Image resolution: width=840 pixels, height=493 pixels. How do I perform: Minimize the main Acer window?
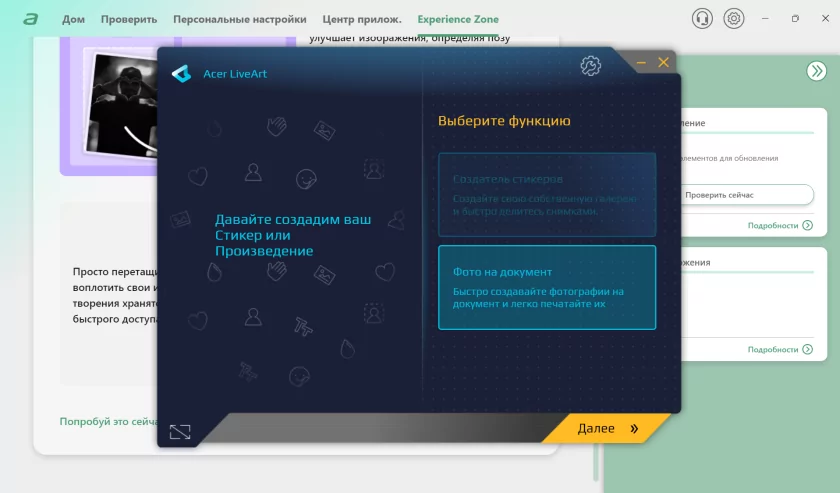(x=765, y=19)
